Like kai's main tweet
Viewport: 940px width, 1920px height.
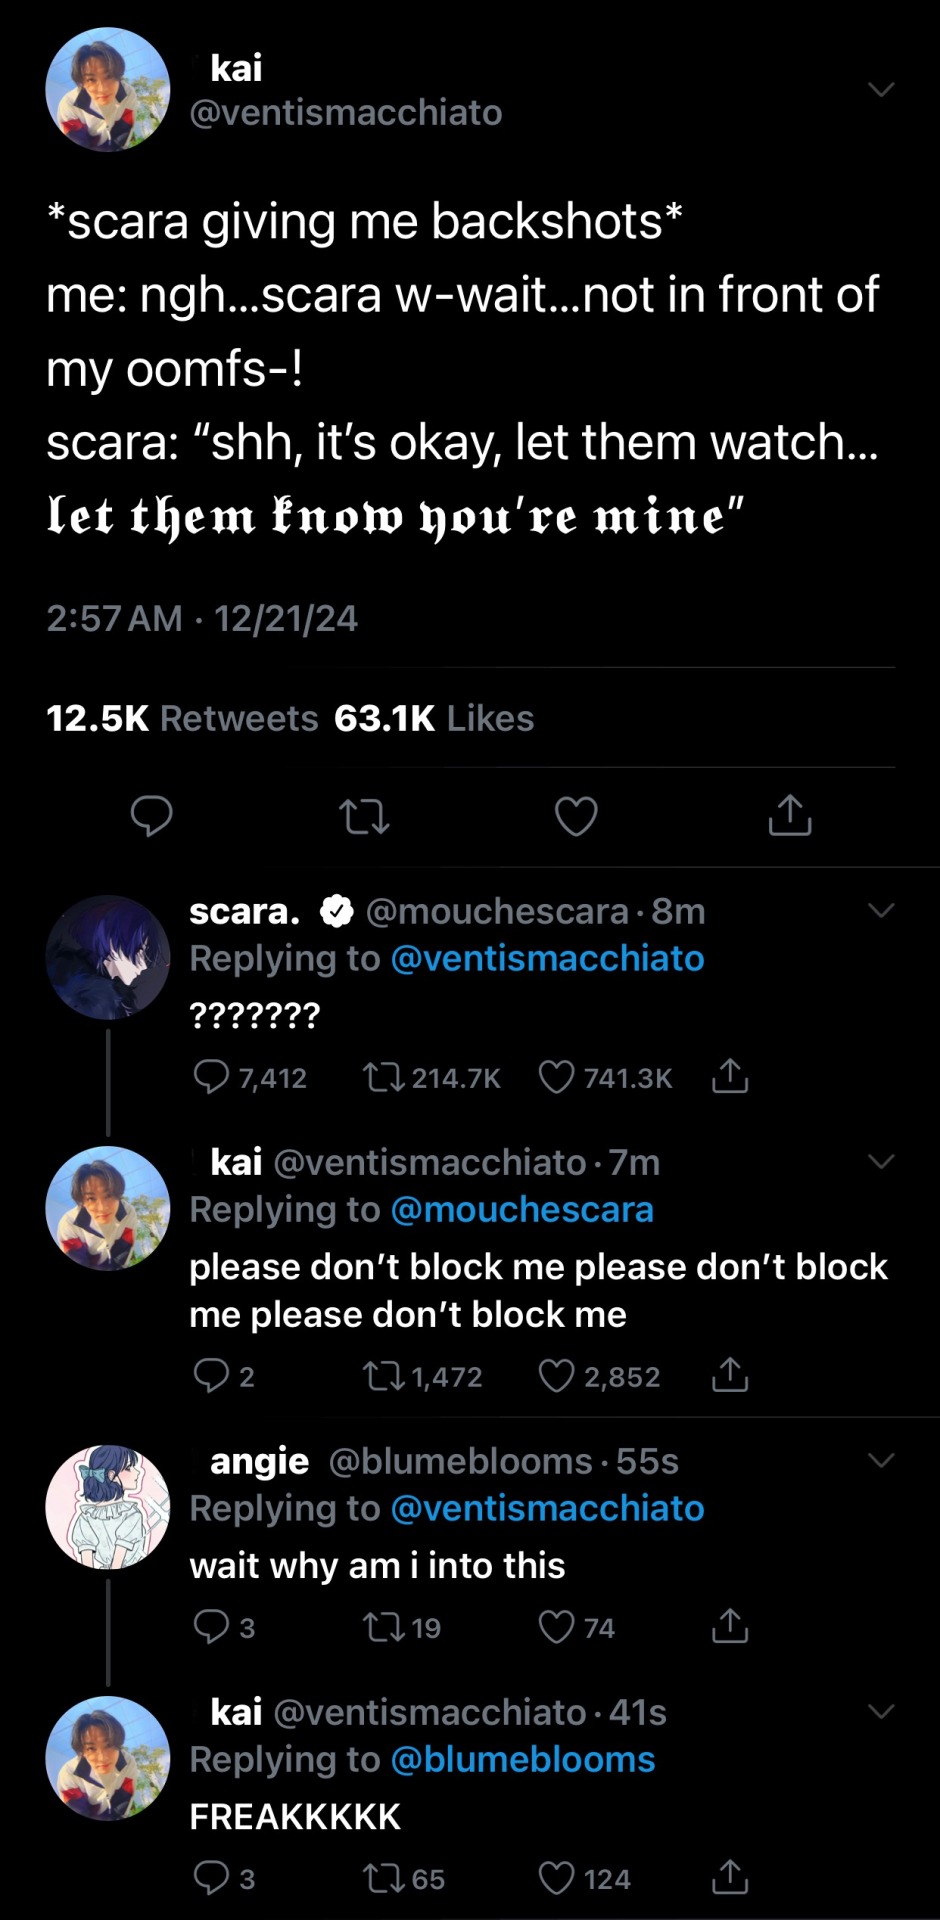(x=576, y=816)
